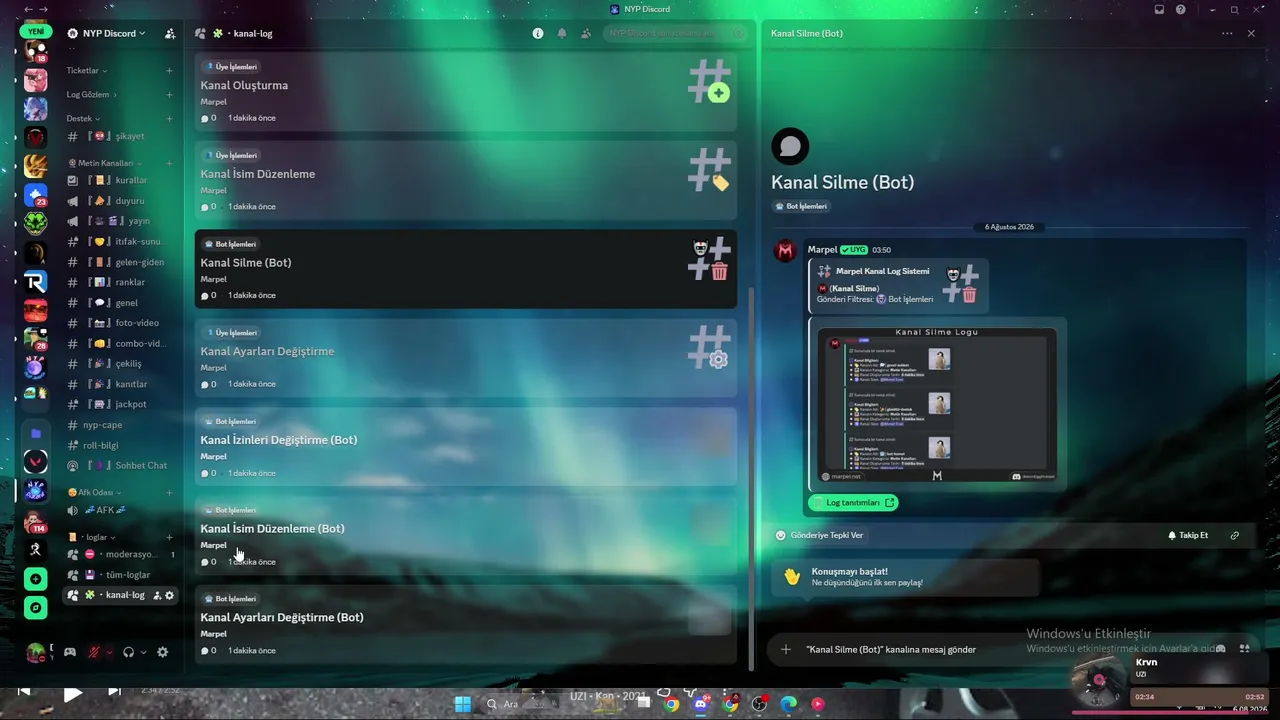Screen dimensions: 1280x720
Task: Open the Kanal Silme Logu image thumbnail
Action: click(937, 404)
